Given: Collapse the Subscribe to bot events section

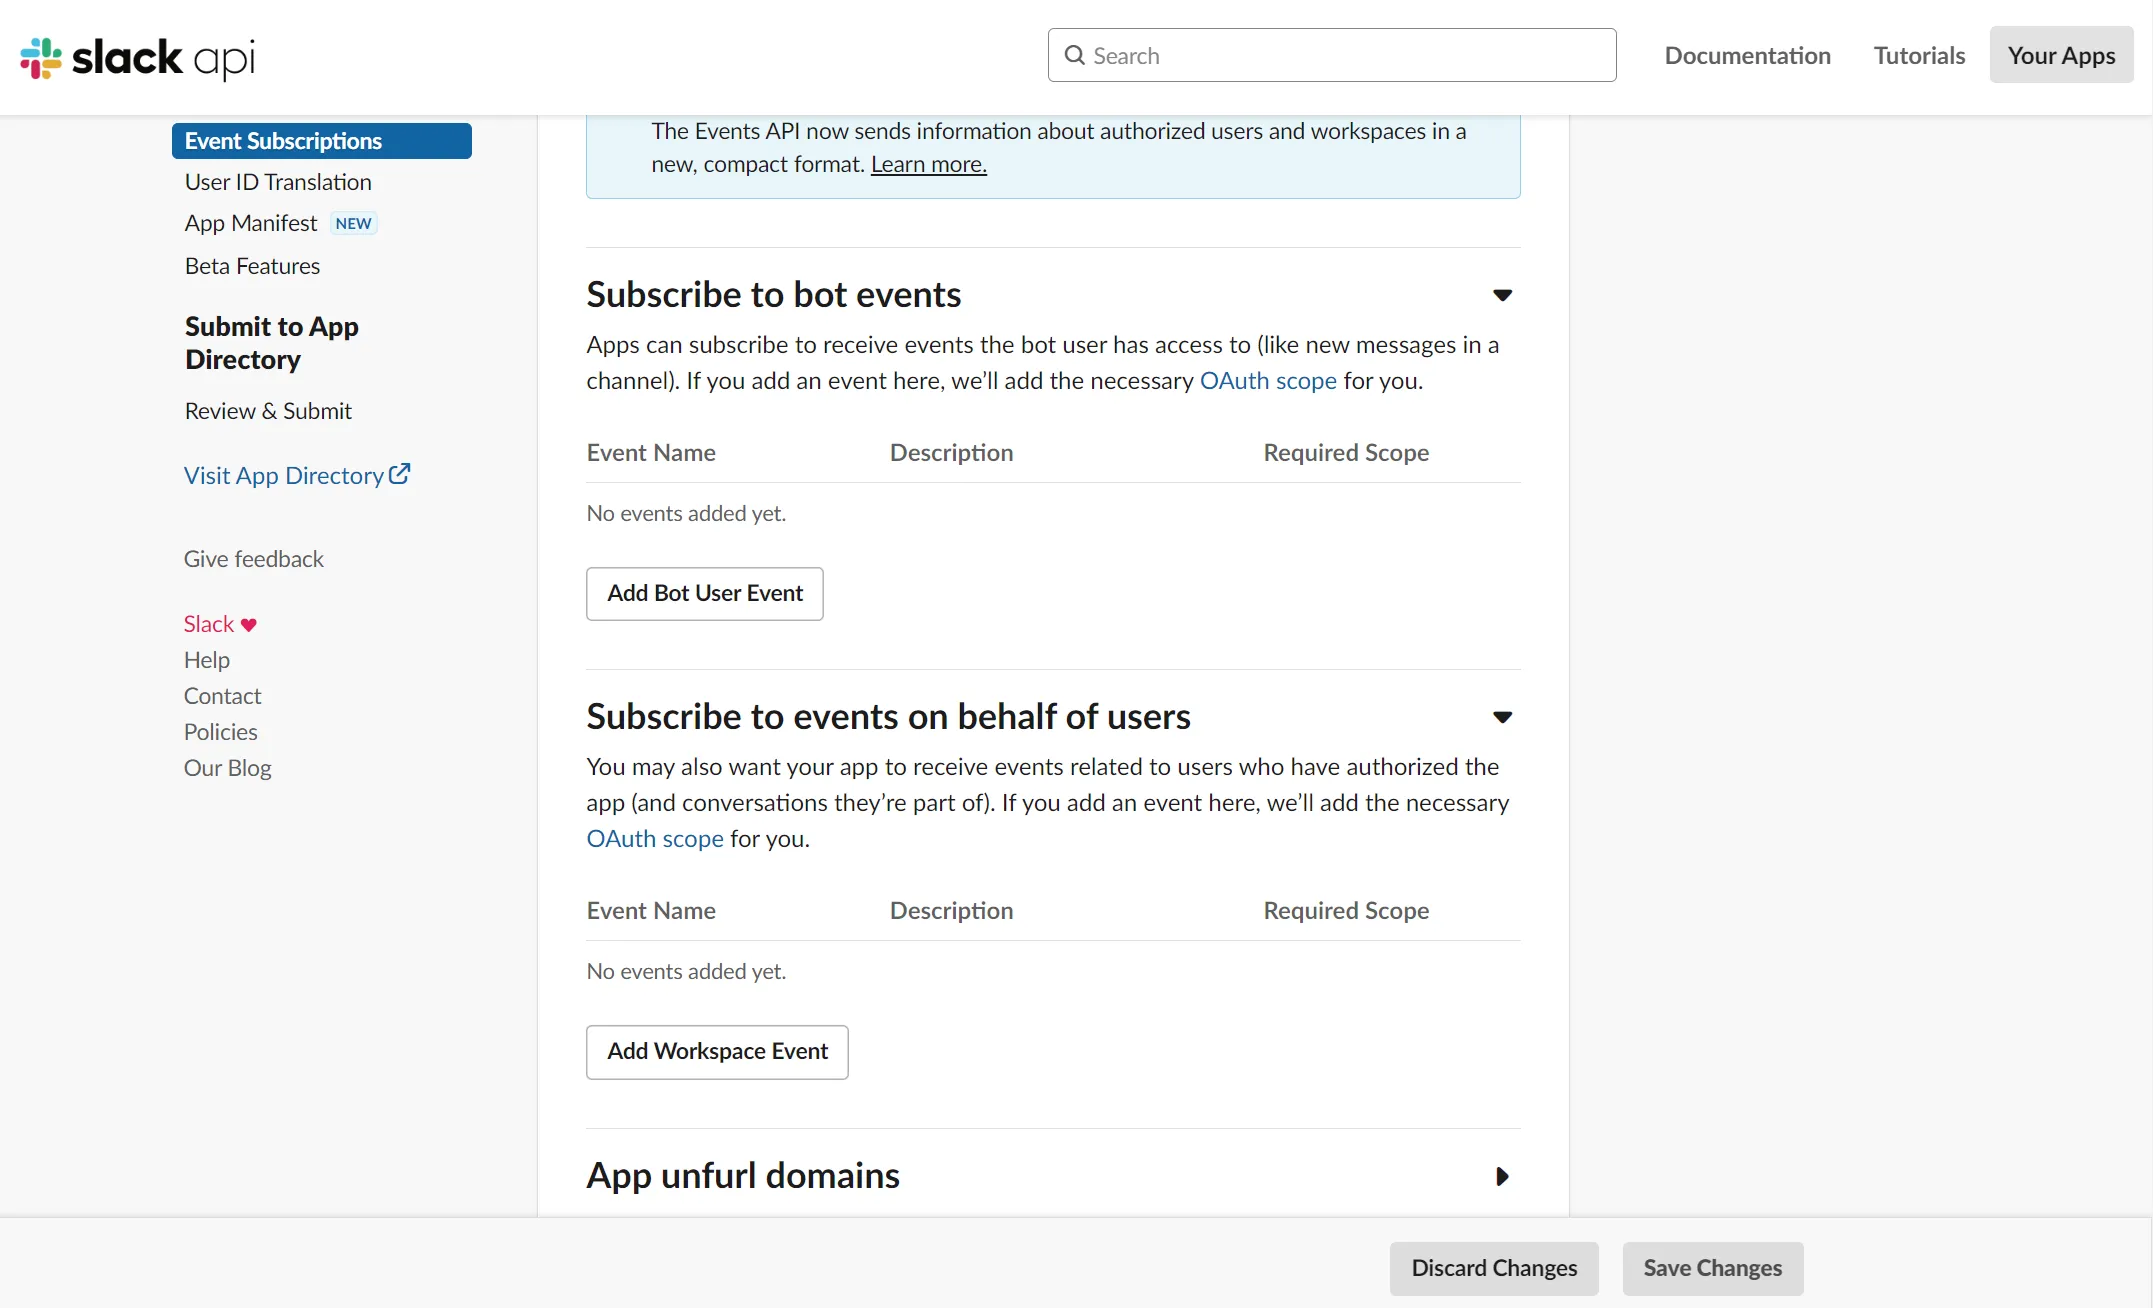Looking at the screenshot, I should (x=1502, y=295).
